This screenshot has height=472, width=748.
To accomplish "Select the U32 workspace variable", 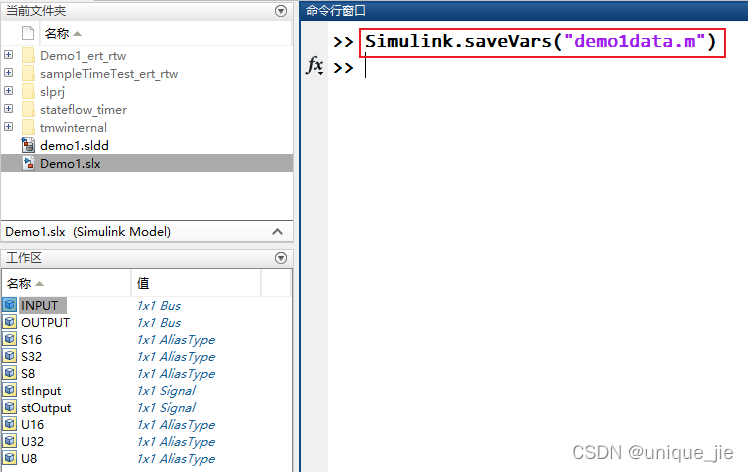I will [32, 441].
